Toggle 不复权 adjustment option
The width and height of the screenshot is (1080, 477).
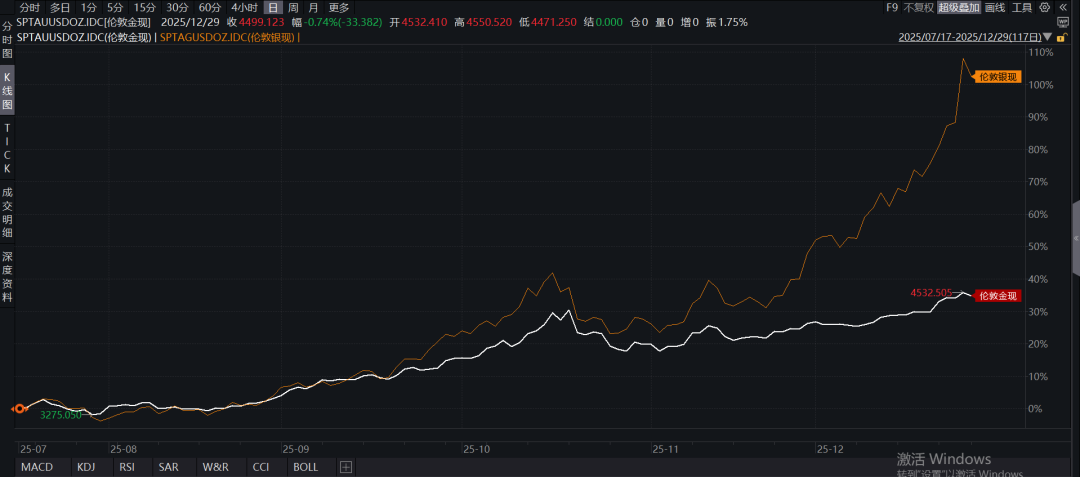[918, 8]
